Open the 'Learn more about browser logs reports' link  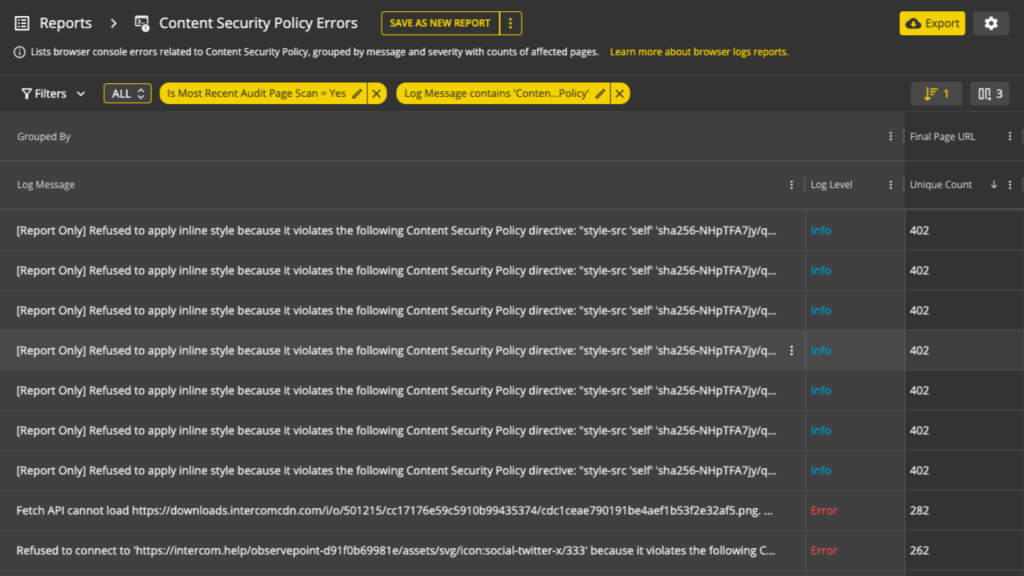click(698, 51)
